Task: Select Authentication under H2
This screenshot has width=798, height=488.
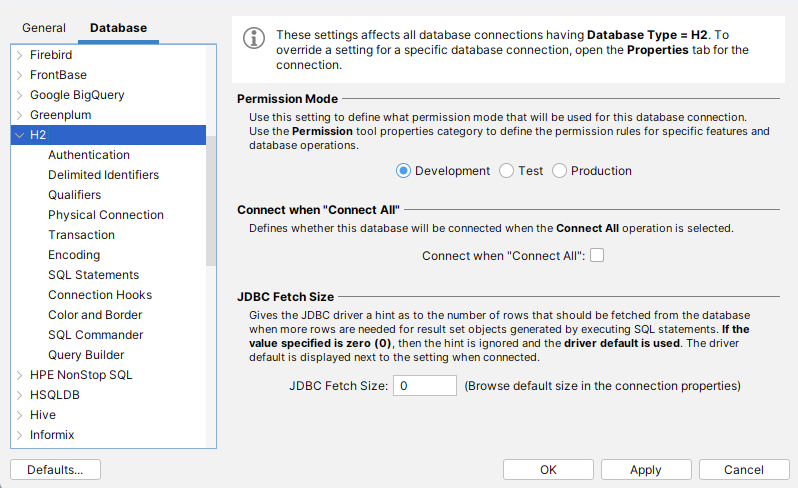Action: tap(89, 155)
